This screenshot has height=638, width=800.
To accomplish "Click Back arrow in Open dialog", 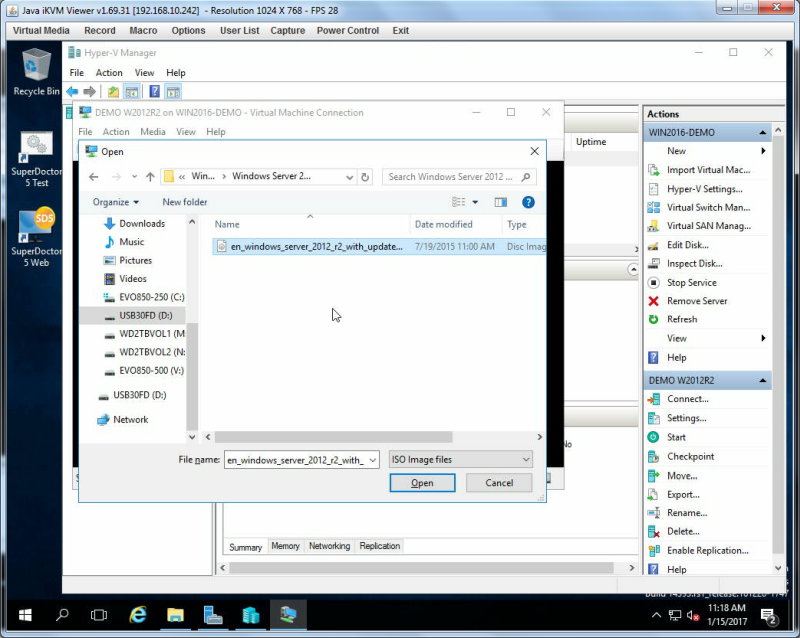I will point(93,177).
